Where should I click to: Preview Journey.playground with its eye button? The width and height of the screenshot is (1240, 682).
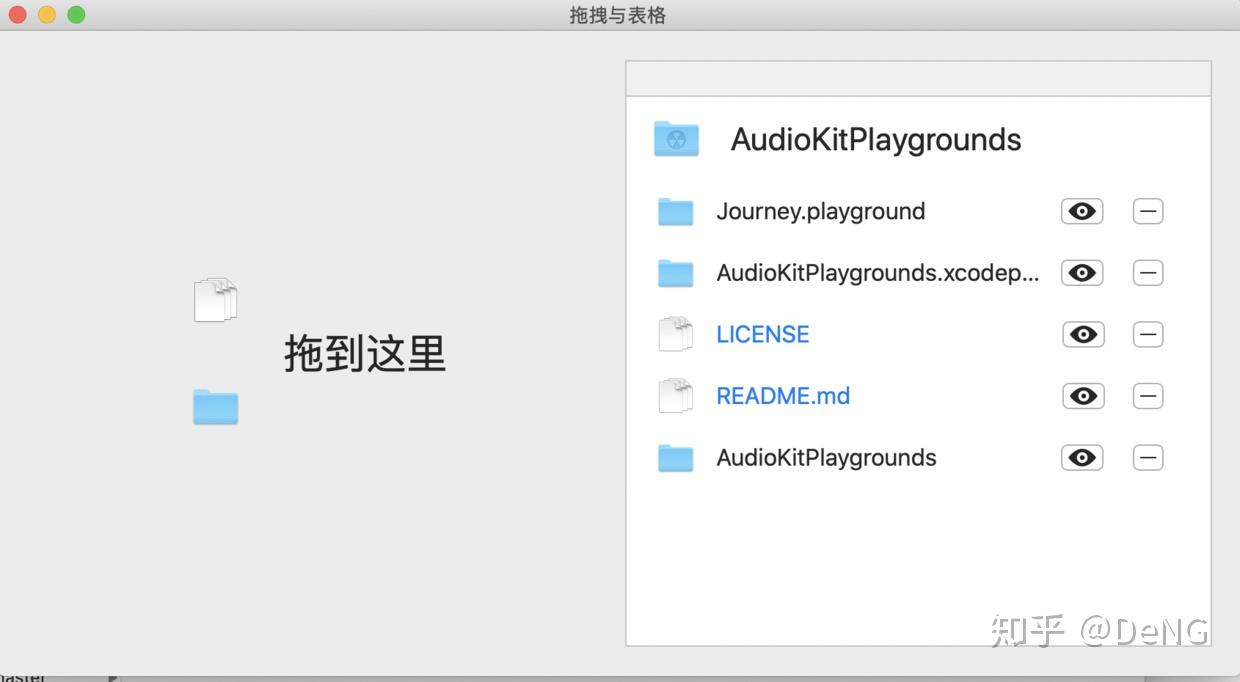point(1082,211)
